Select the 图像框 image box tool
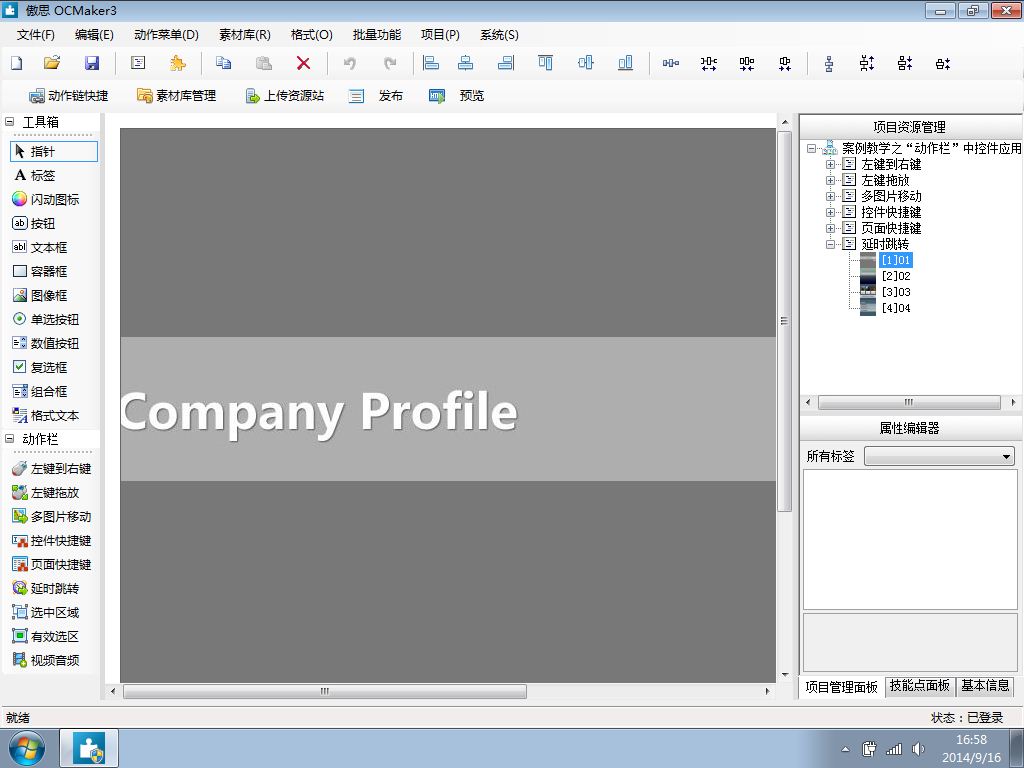This screenshot has height=768, width=1024. point(40,295)
